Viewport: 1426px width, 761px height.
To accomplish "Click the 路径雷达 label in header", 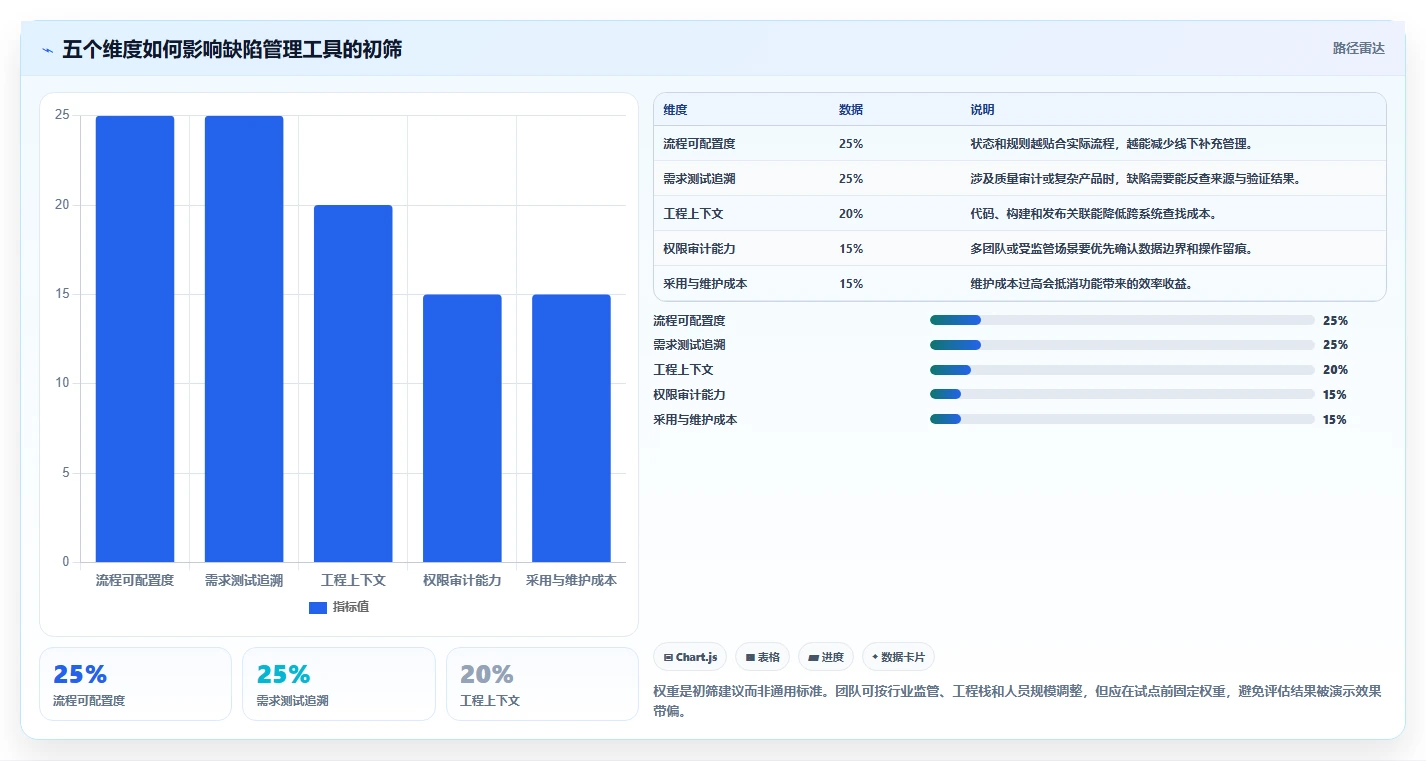I will (1358, 48).
